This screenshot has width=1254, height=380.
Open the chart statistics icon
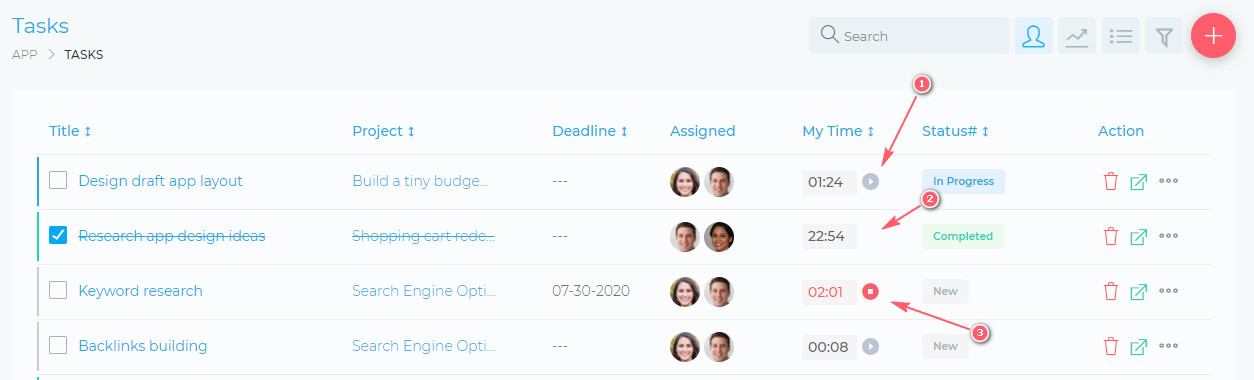[1077, 36]
